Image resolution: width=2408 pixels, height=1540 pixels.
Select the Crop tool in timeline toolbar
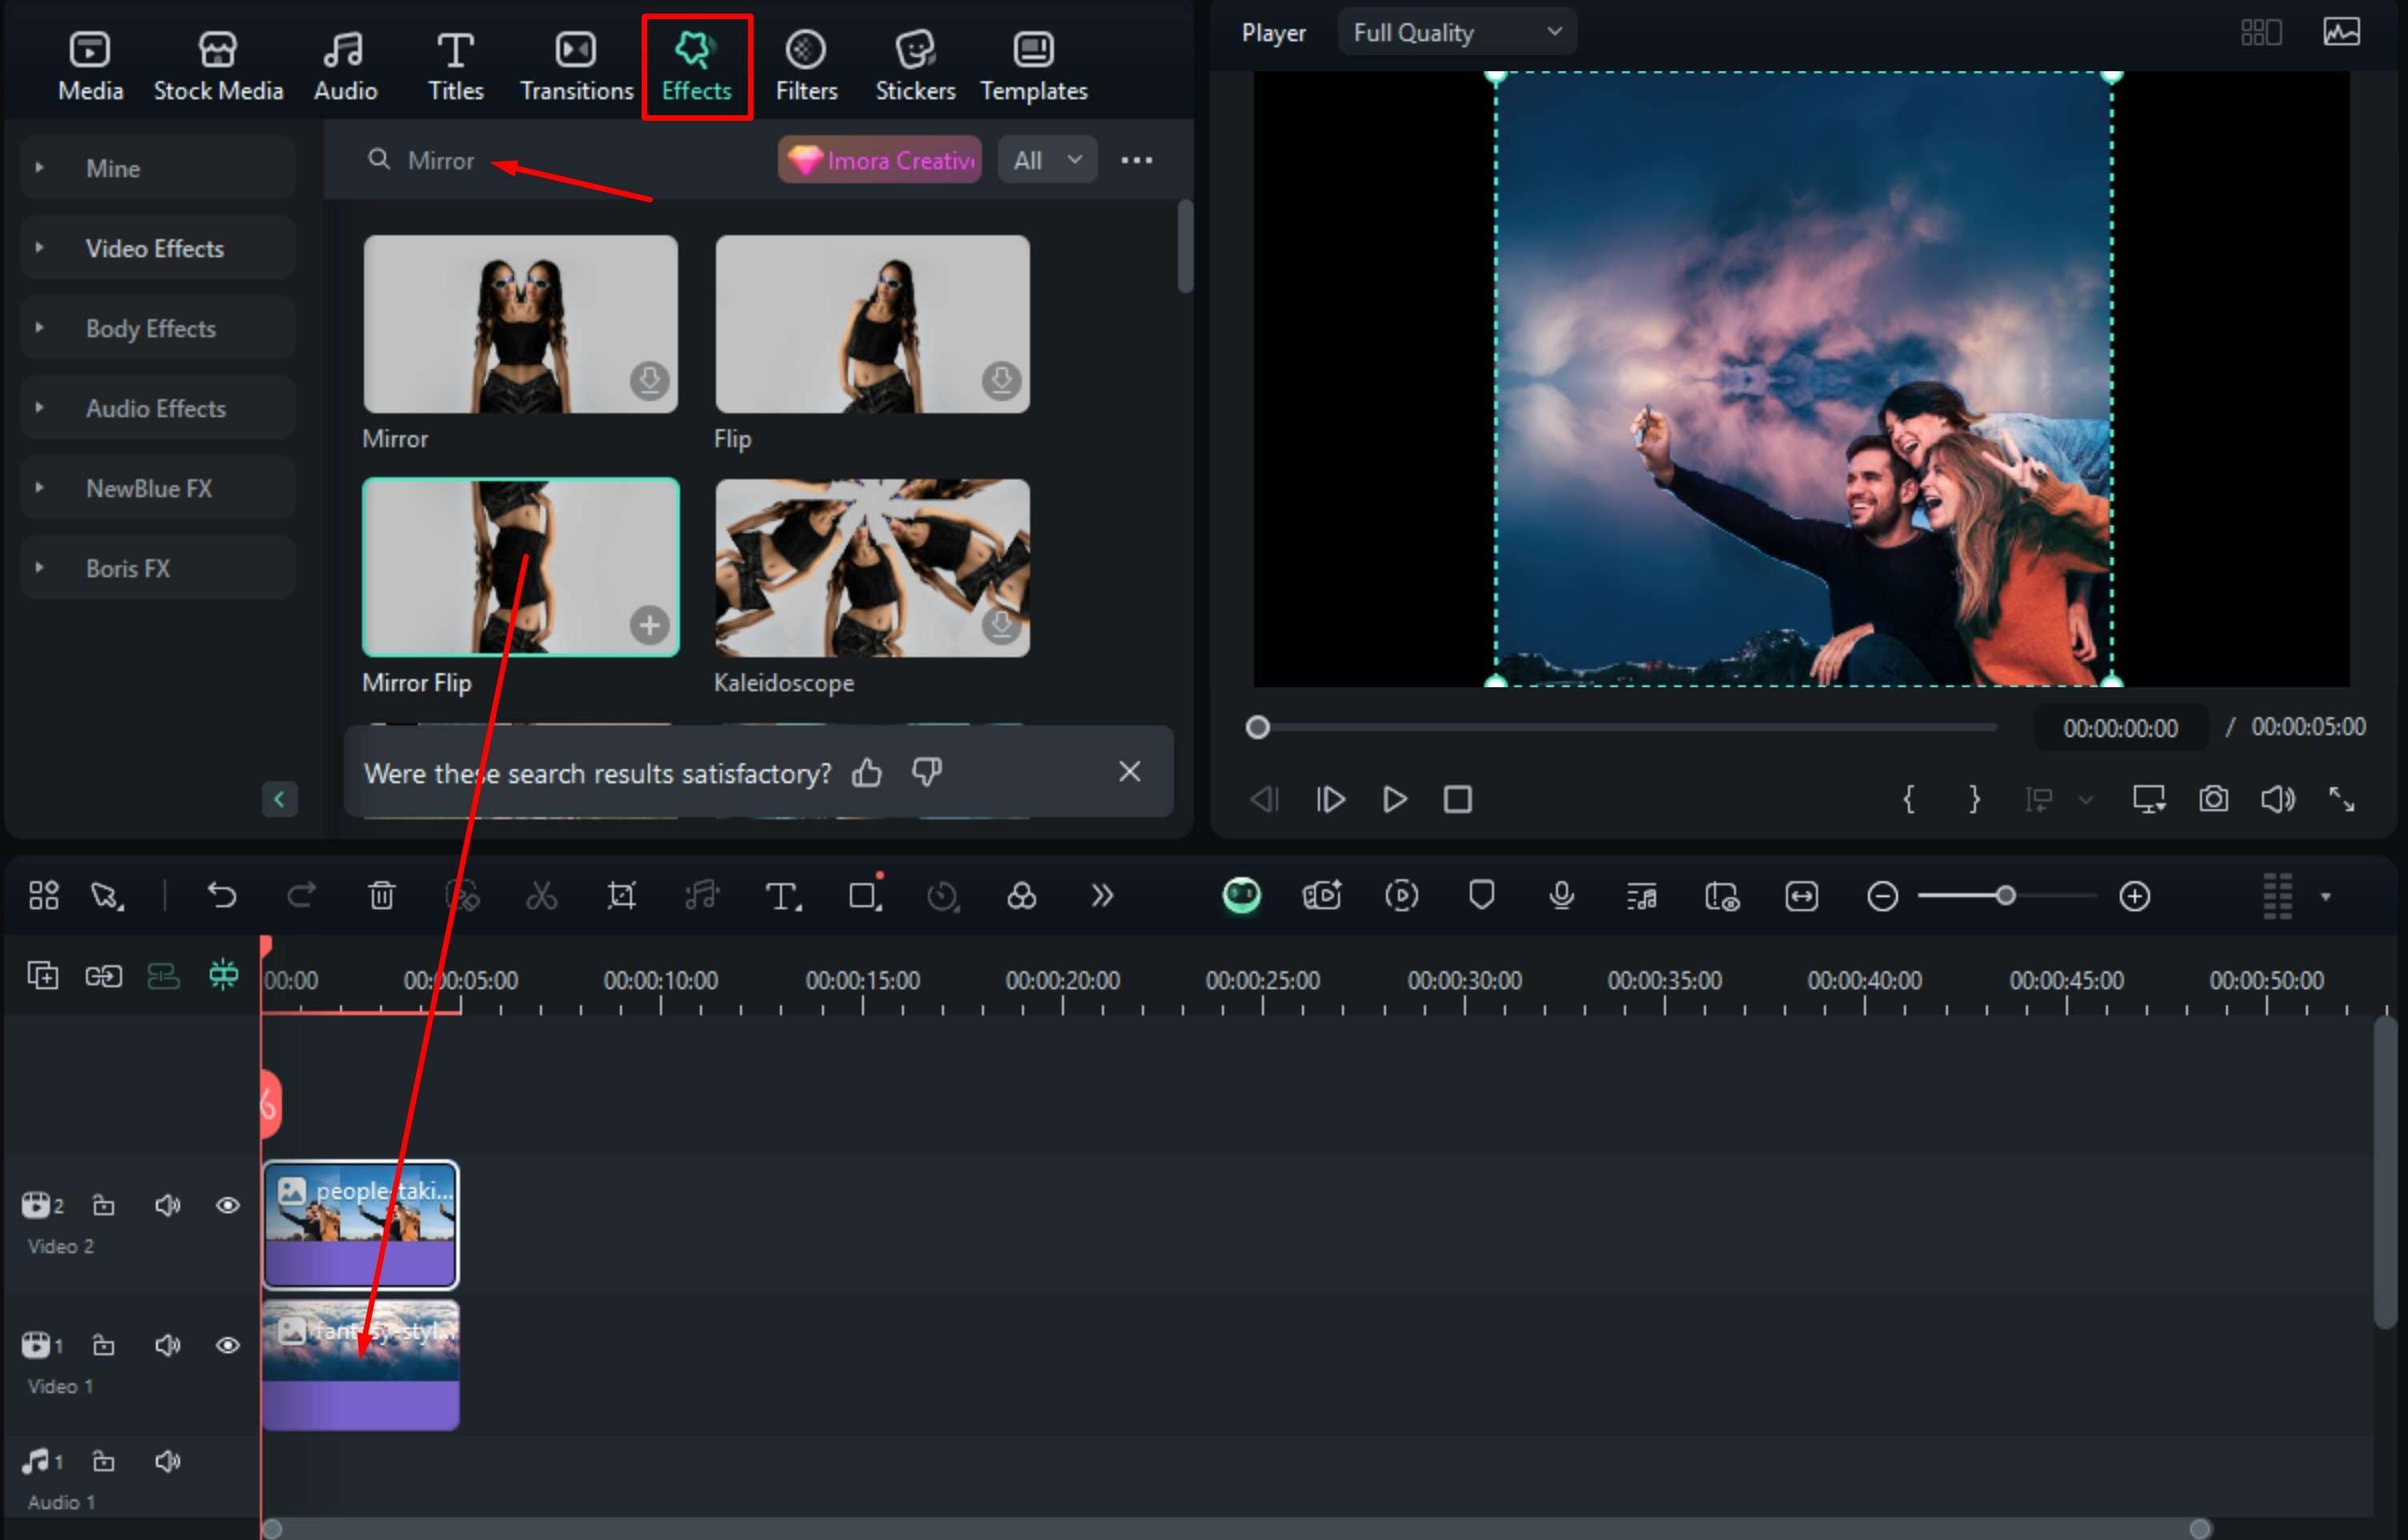pos(621,896)
